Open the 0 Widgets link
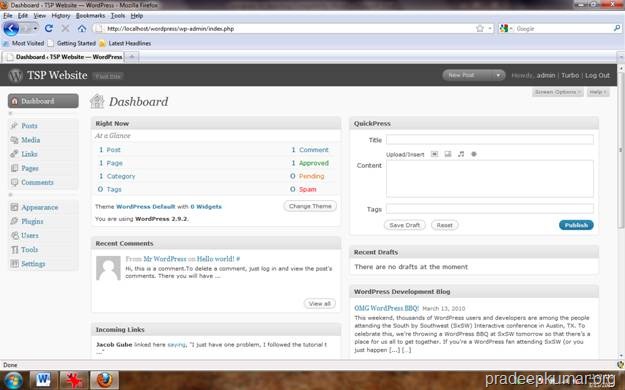This screenshot has width=625, height=390. point(206,207)
